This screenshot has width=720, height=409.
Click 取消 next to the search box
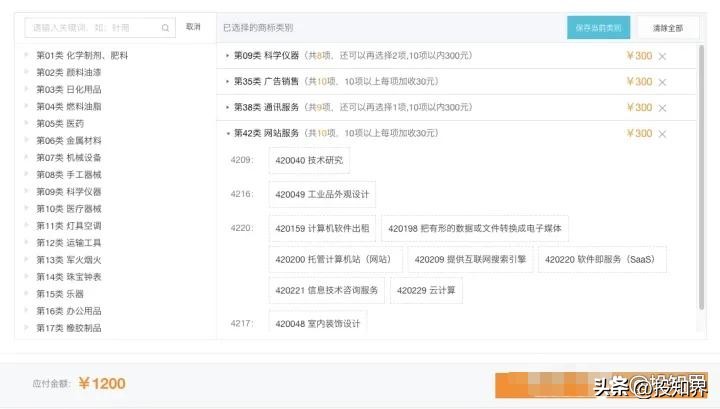pyautogui.click(x=193, y=27)
